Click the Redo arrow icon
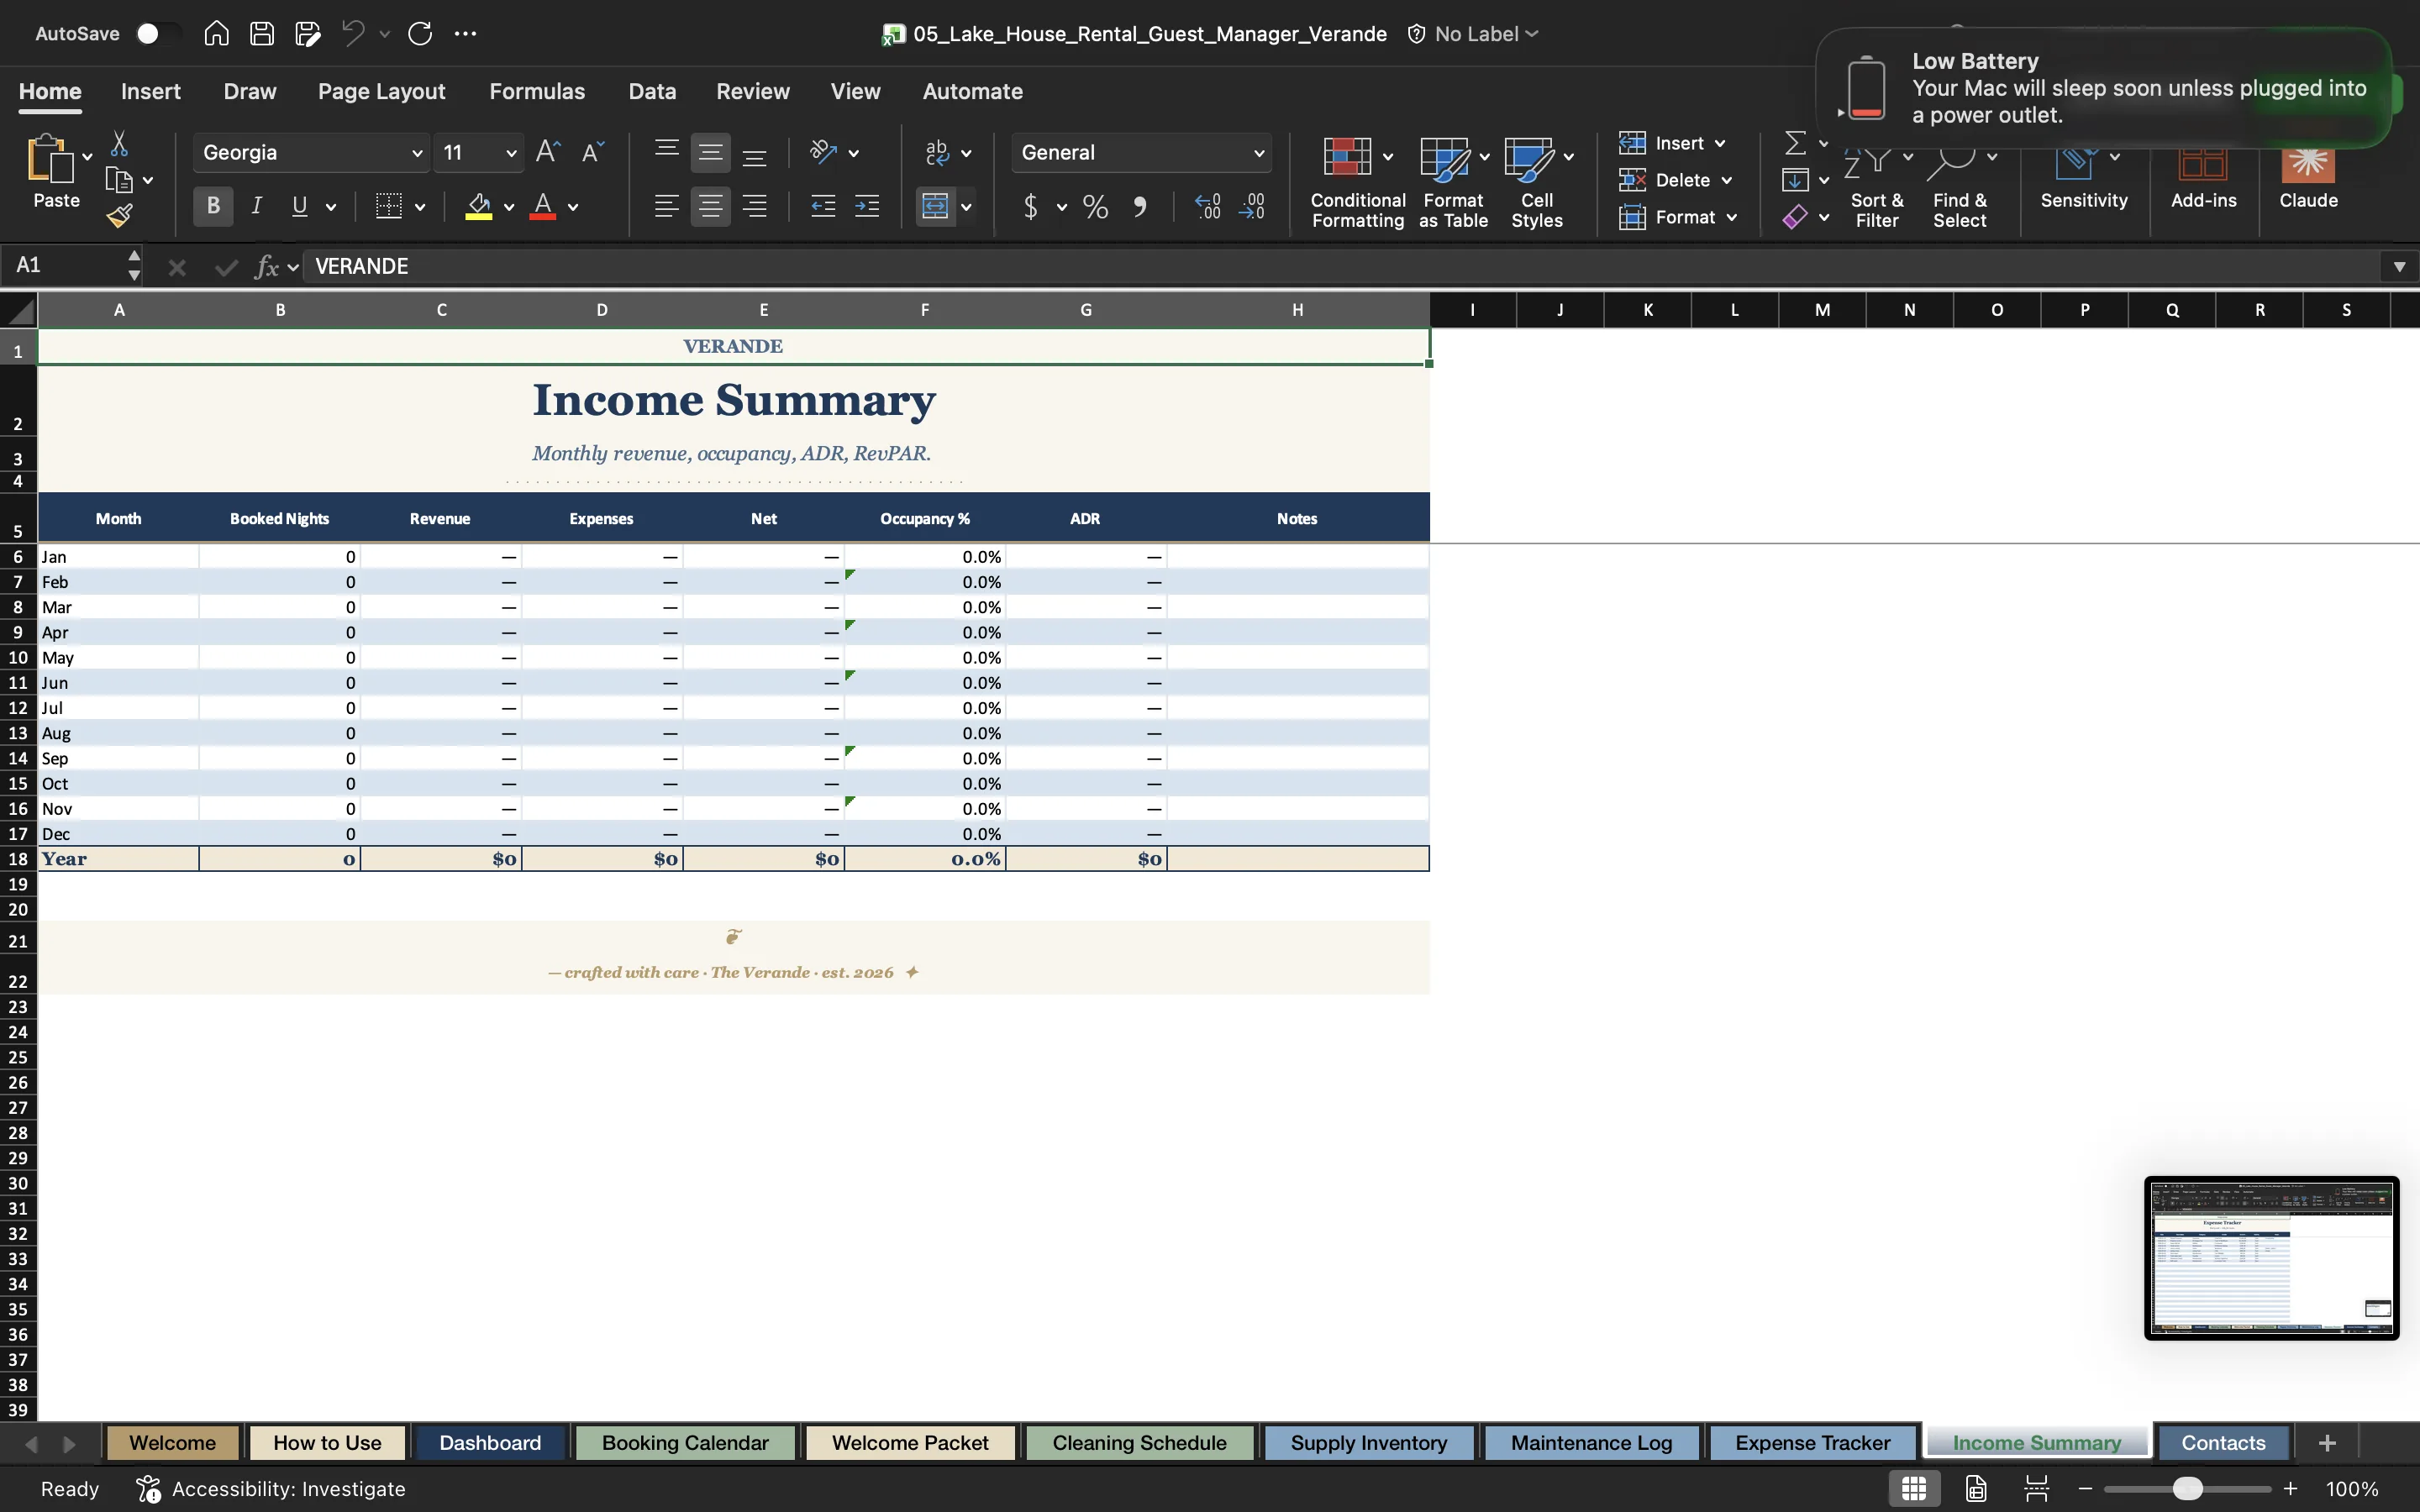The width and height of the screenshot is (2420, 1512). pyautogui.click(x=420, y=33)
